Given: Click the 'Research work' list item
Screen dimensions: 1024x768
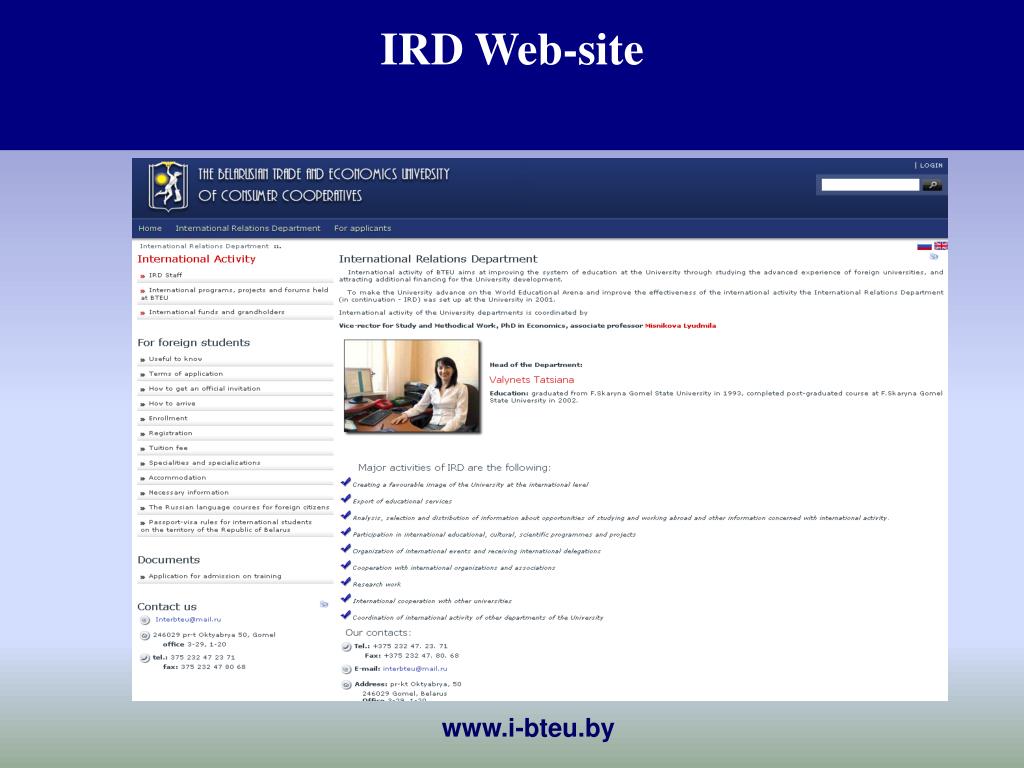Looking at the screenshot, I should pos(377,584).
